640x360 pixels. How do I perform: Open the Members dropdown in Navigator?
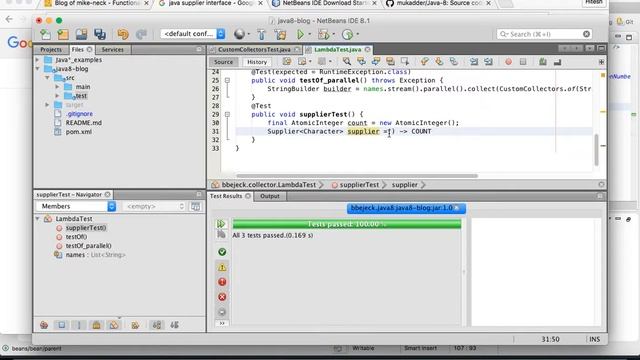click(76, 206)
